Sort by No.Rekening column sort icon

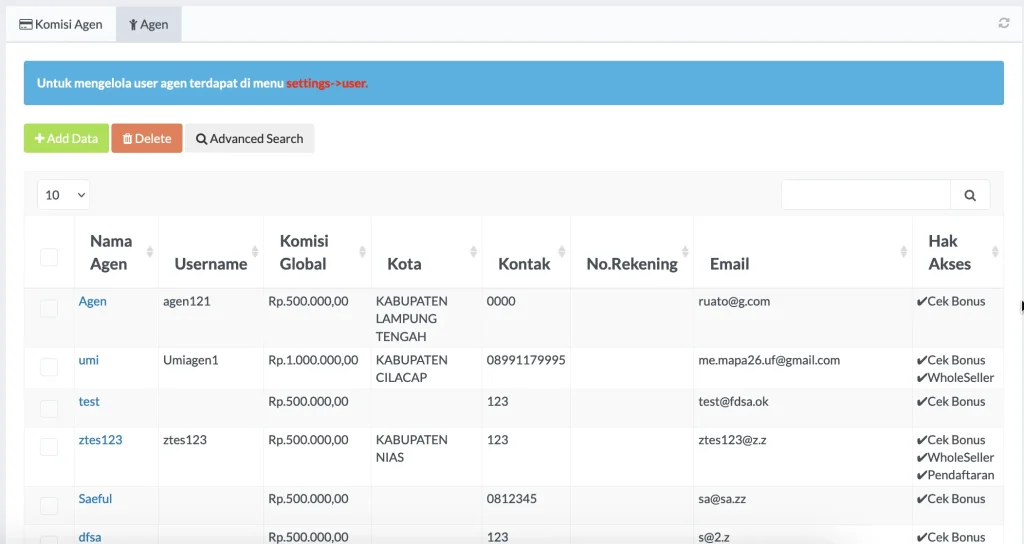[x=684, y=252]
